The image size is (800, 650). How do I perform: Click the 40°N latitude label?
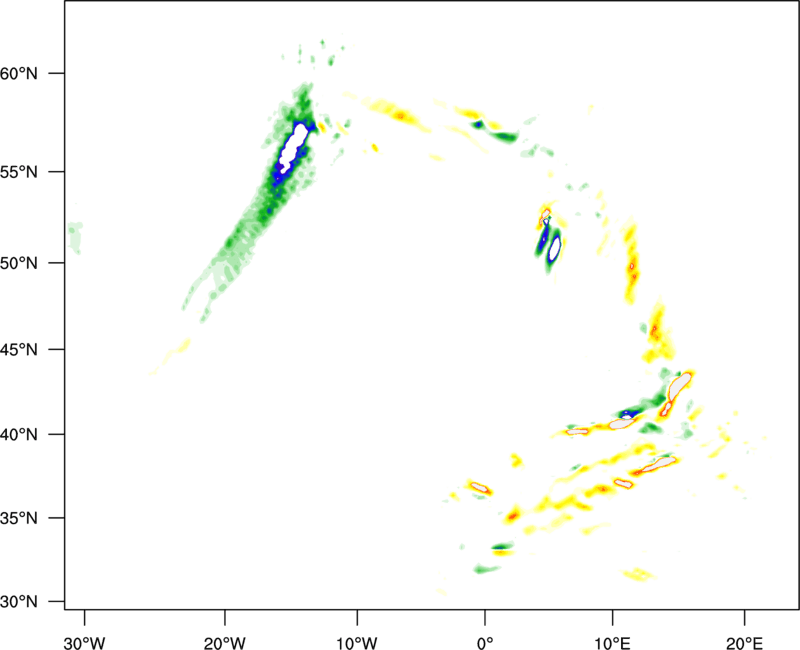(x=19, y=435)
